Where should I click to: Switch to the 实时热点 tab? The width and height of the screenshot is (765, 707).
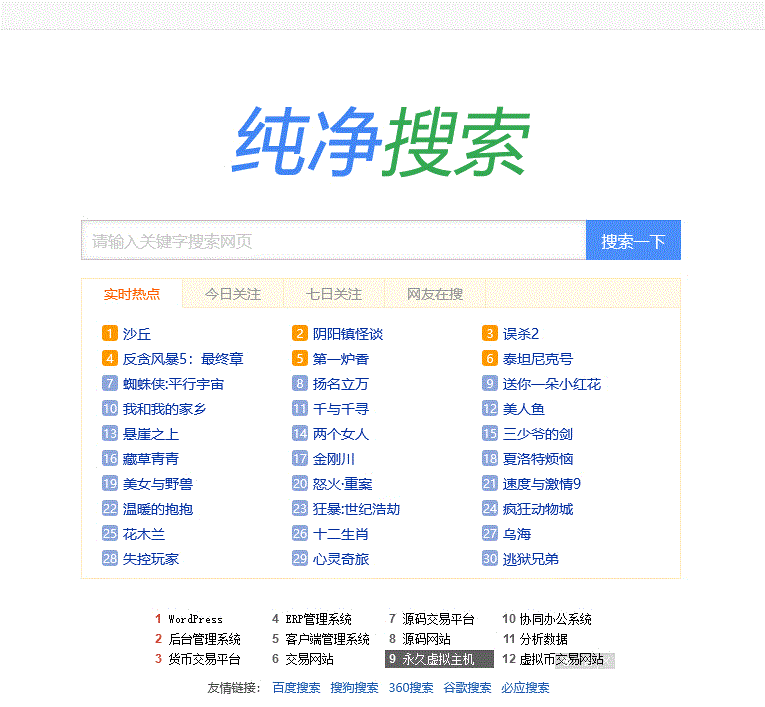point(132,294)
